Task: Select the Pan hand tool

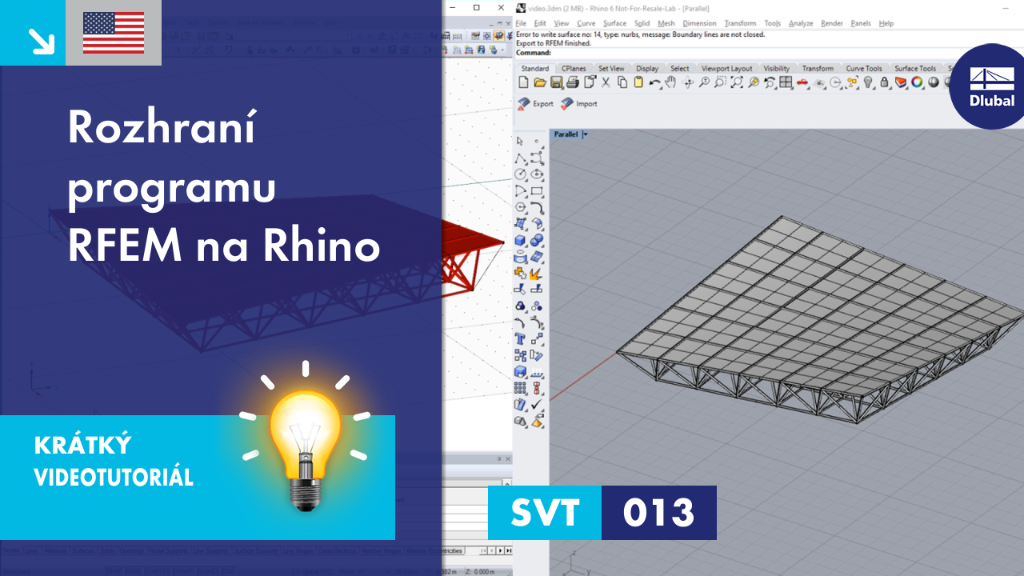Action: (x=671, y=83)
